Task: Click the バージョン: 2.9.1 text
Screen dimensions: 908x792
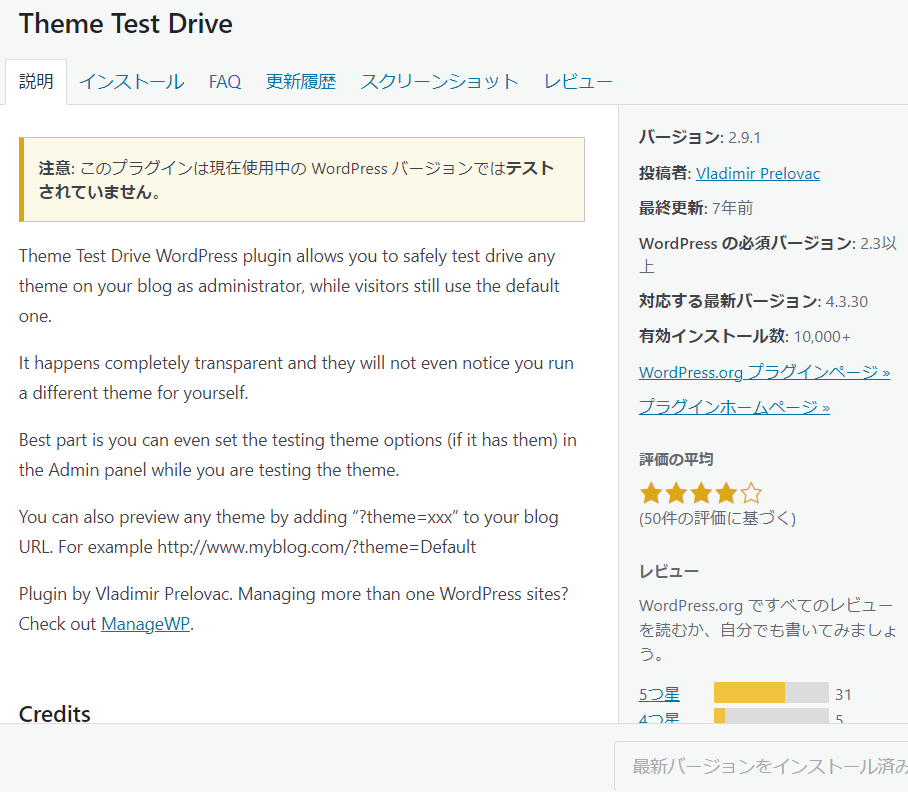Action: click(700, 138)
